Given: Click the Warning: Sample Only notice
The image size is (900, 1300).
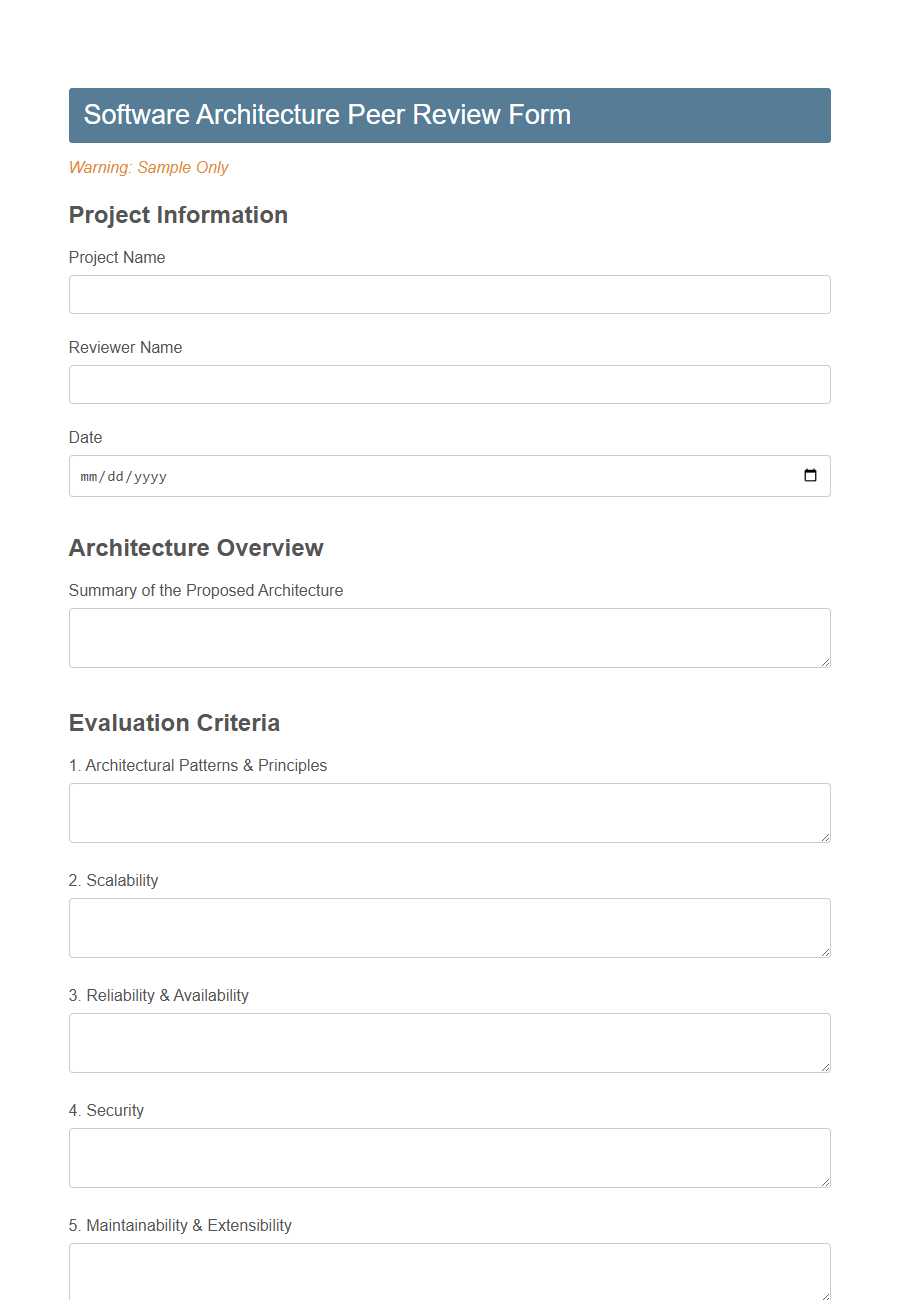Looking at the screenshot, I should pyautogui.click(x=148, y=168).
